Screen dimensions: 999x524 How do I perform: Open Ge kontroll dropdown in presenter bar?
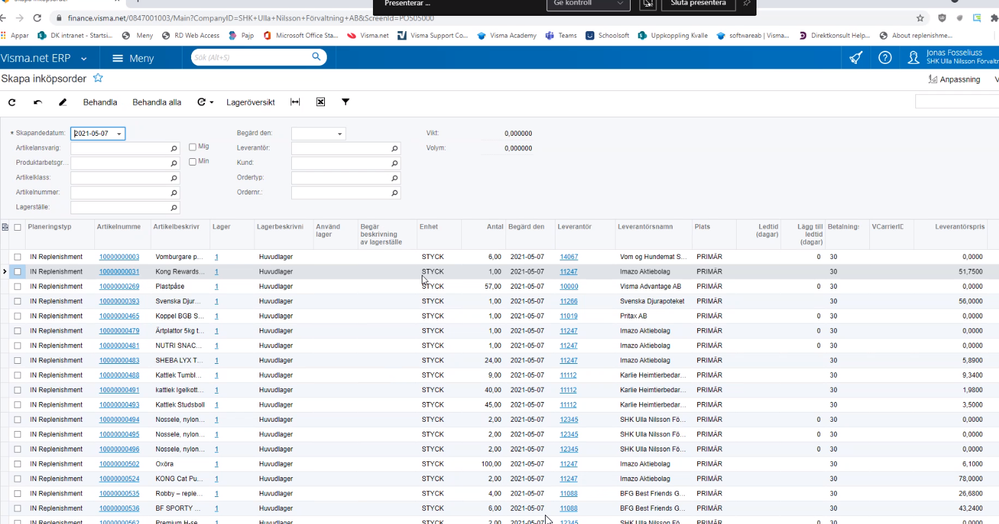click(x=587, y=4)
